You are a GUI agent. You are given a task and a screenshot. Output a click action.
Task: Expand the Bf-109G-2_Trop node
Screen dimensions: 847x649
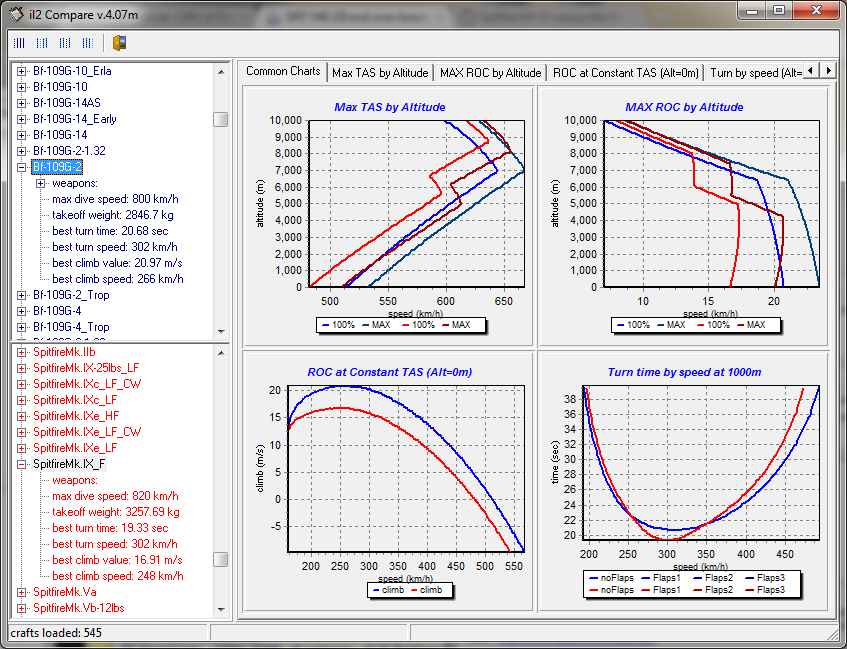coord(21,295)
